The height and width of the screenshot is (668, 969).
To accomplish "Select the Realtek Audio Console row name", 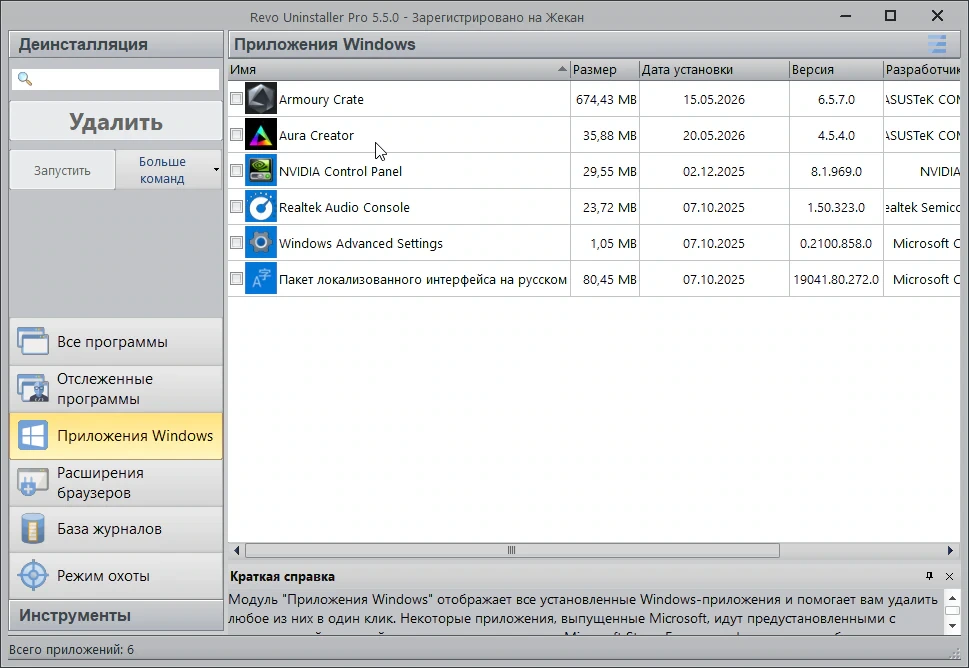I will [x=344, y=207].
